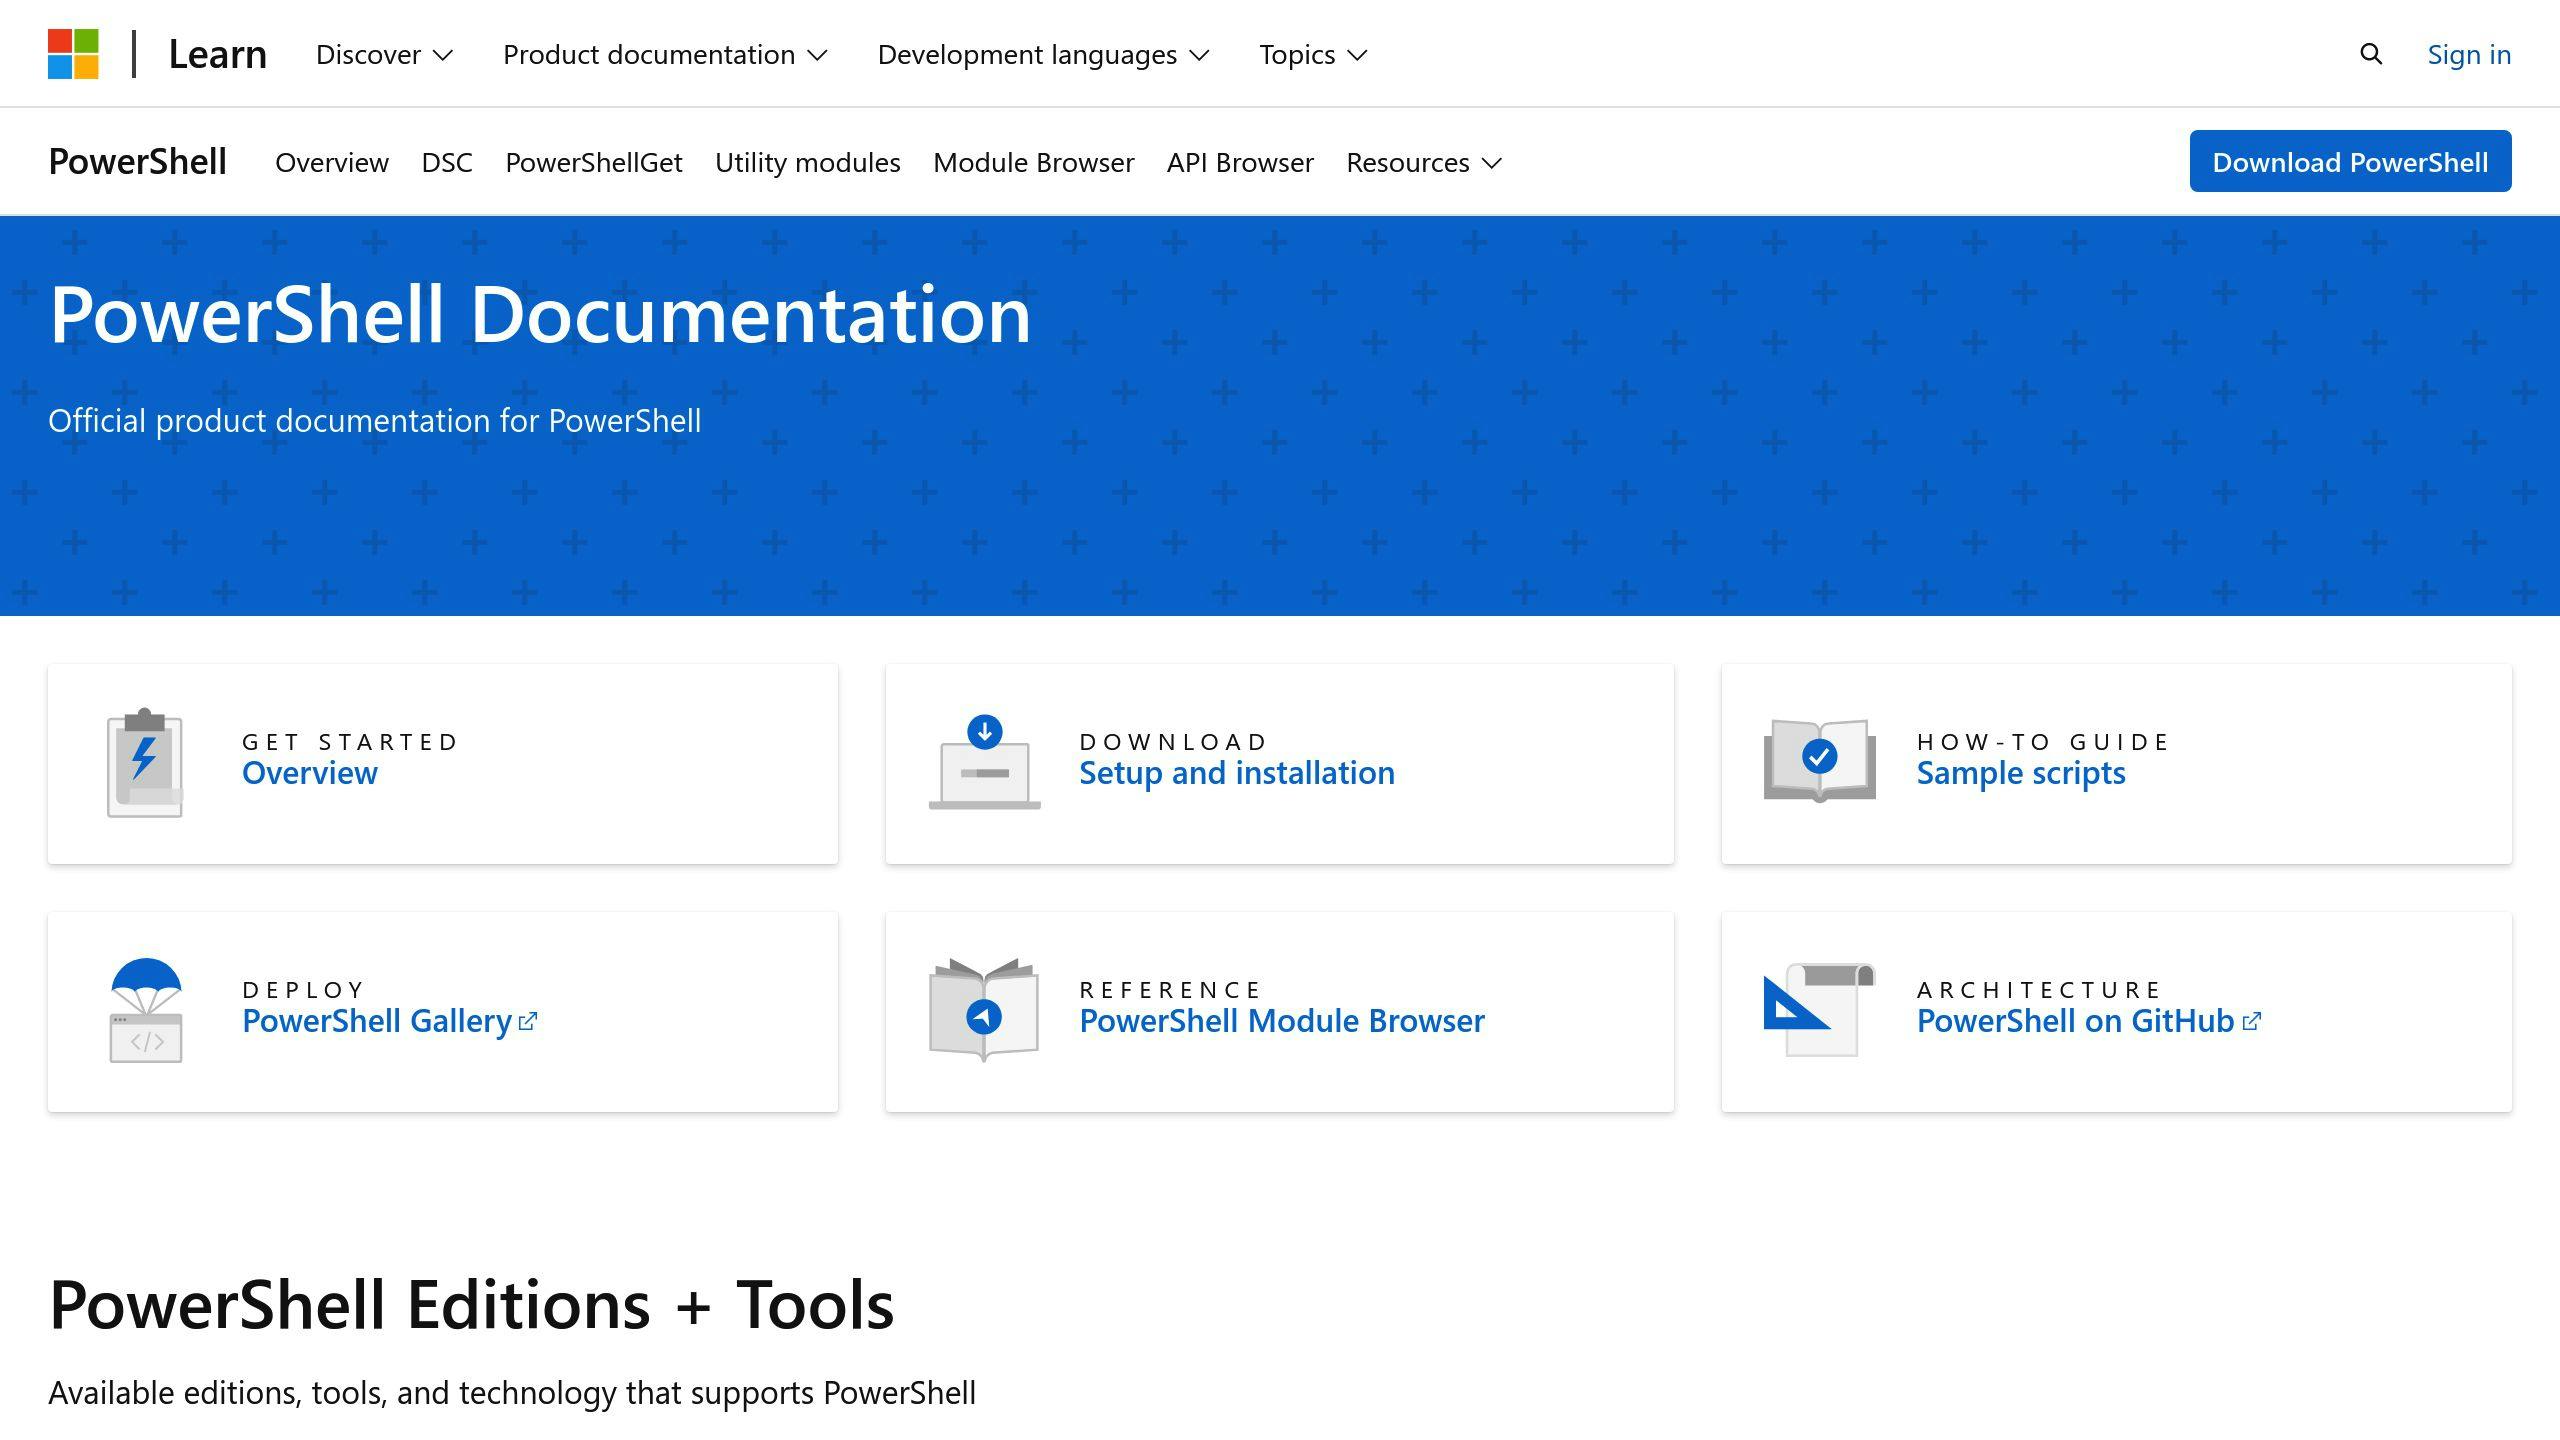The width and height of the screenshot is (2560, 1440).
Task: Select the API Browser tab
Action: 1241,162
